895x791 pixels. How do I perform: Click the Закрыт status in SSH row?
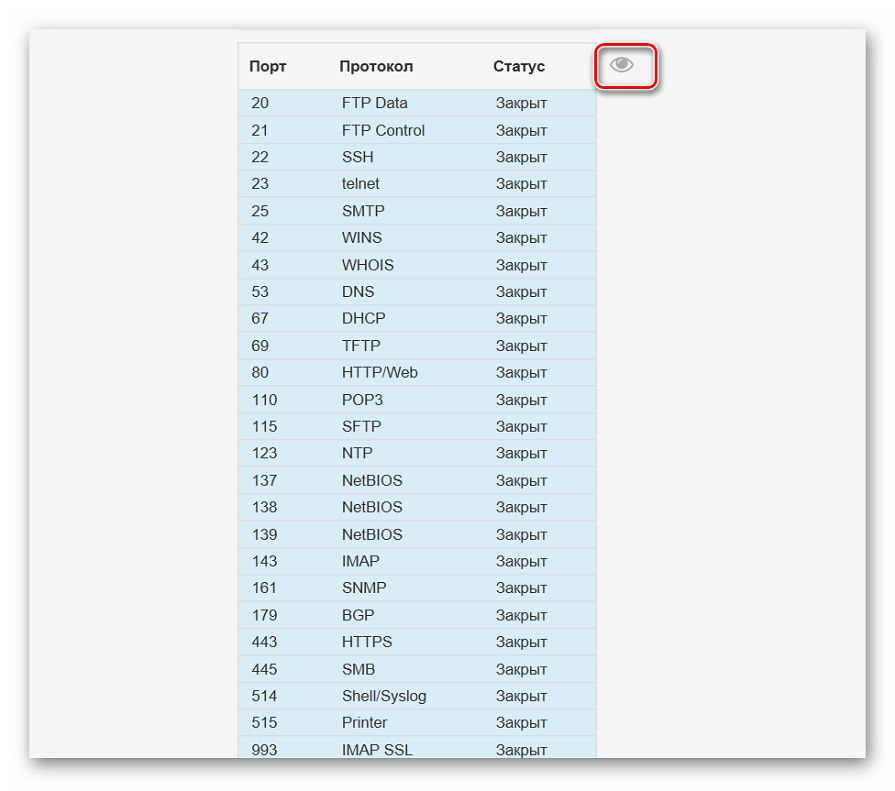[x=521, y=157]
